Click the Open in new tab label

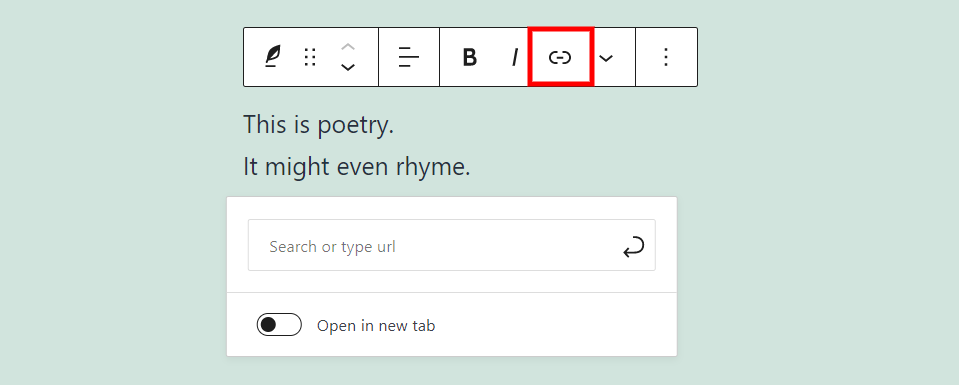(376, 326)
